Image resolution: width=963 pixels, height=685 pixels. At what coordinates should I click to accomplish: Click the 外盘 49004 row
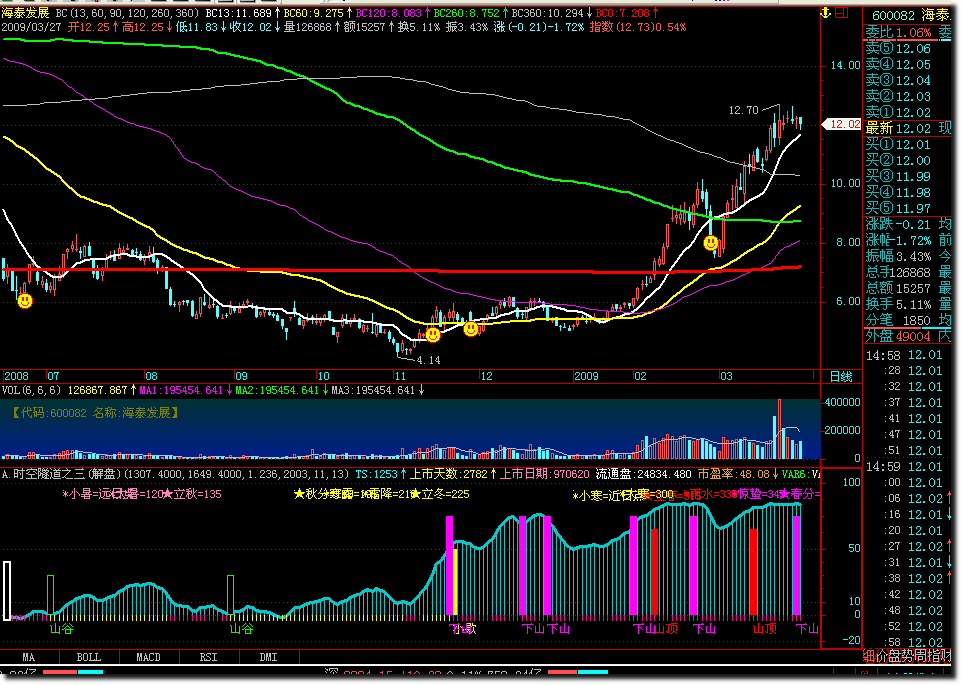coord(908,336)
